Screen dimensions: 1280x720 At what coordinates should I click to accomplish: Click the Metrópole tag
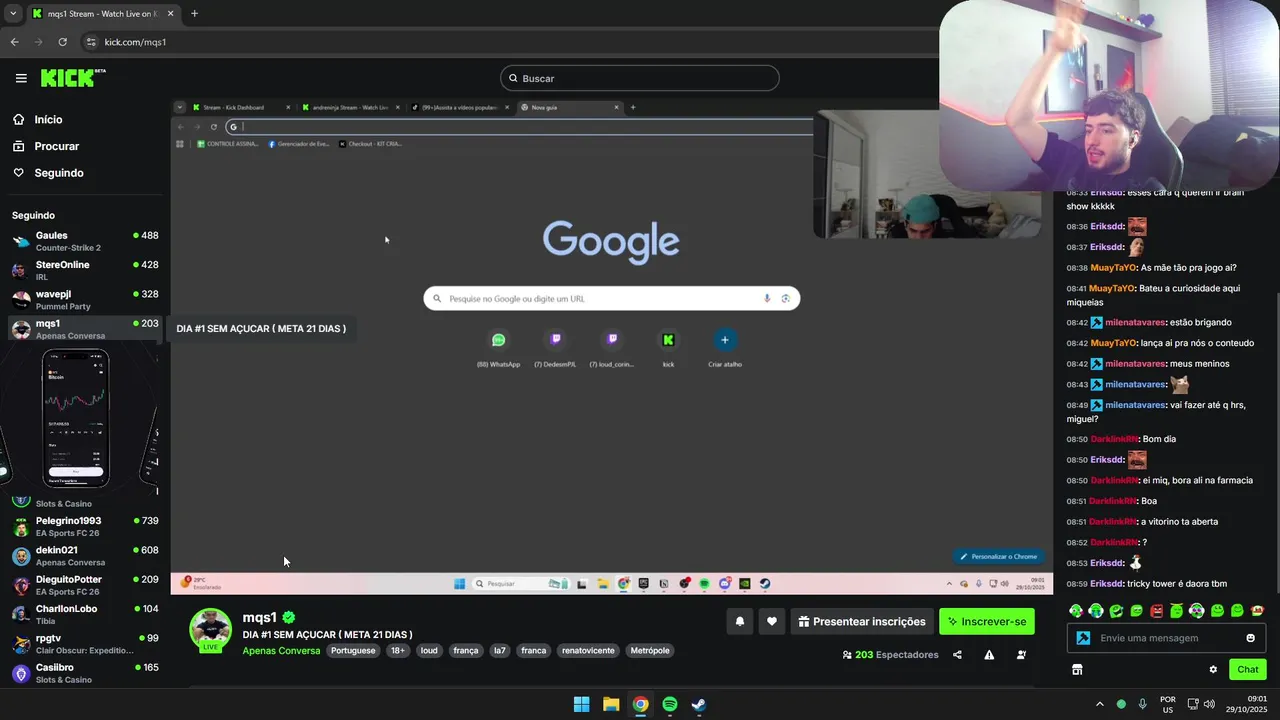[x=650, y=650]
